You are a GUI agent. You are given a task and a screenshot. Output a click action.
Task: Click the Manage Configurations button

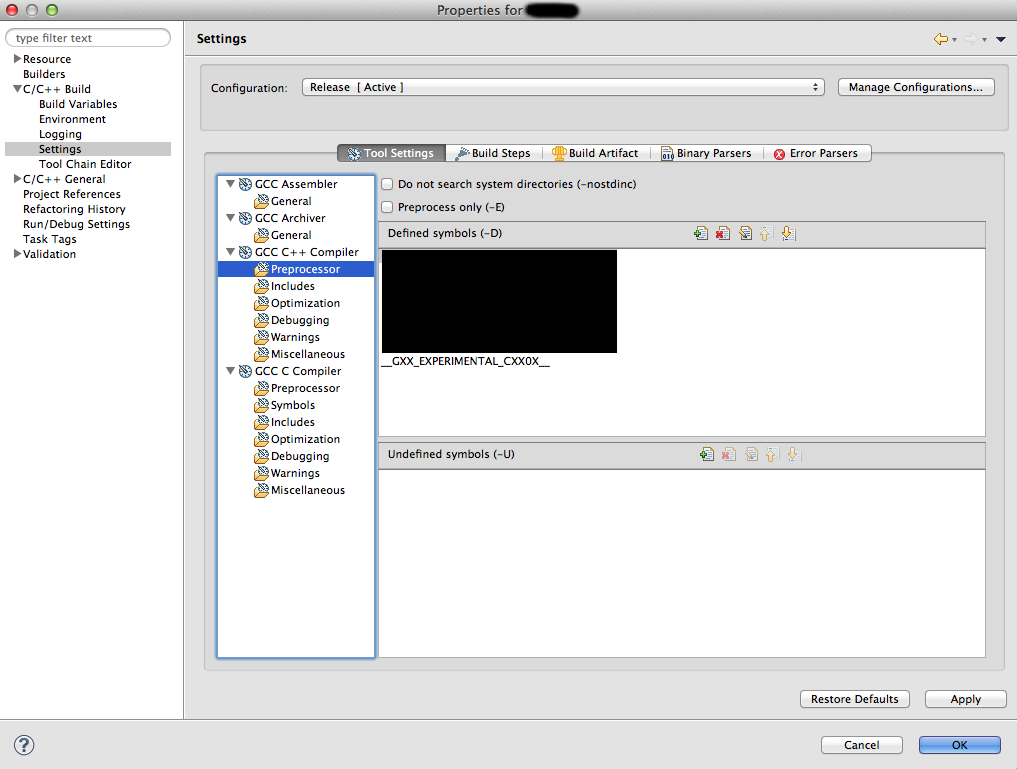point(916,87)
